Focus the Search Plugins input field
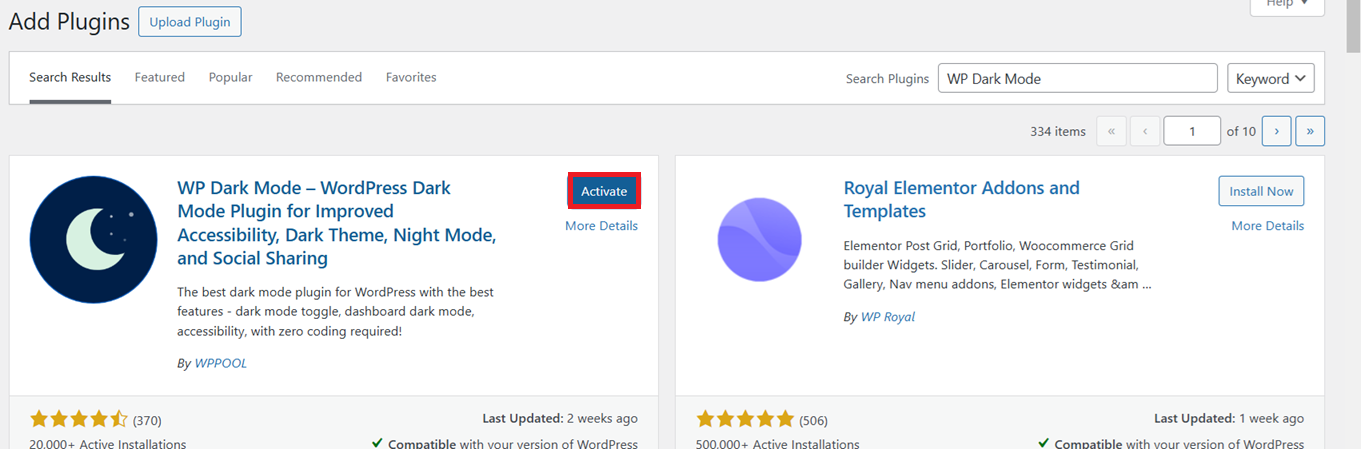This screenshot has width=1361, height=449. click(1077, 78)
